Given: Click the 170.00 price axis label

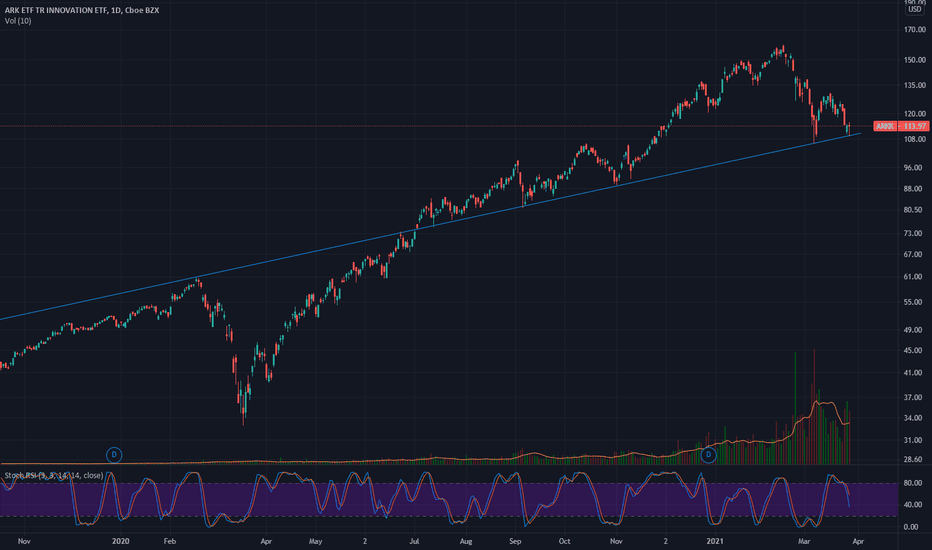Looking at the screenshot, I should pyautogui.click(x=915, y=30).
